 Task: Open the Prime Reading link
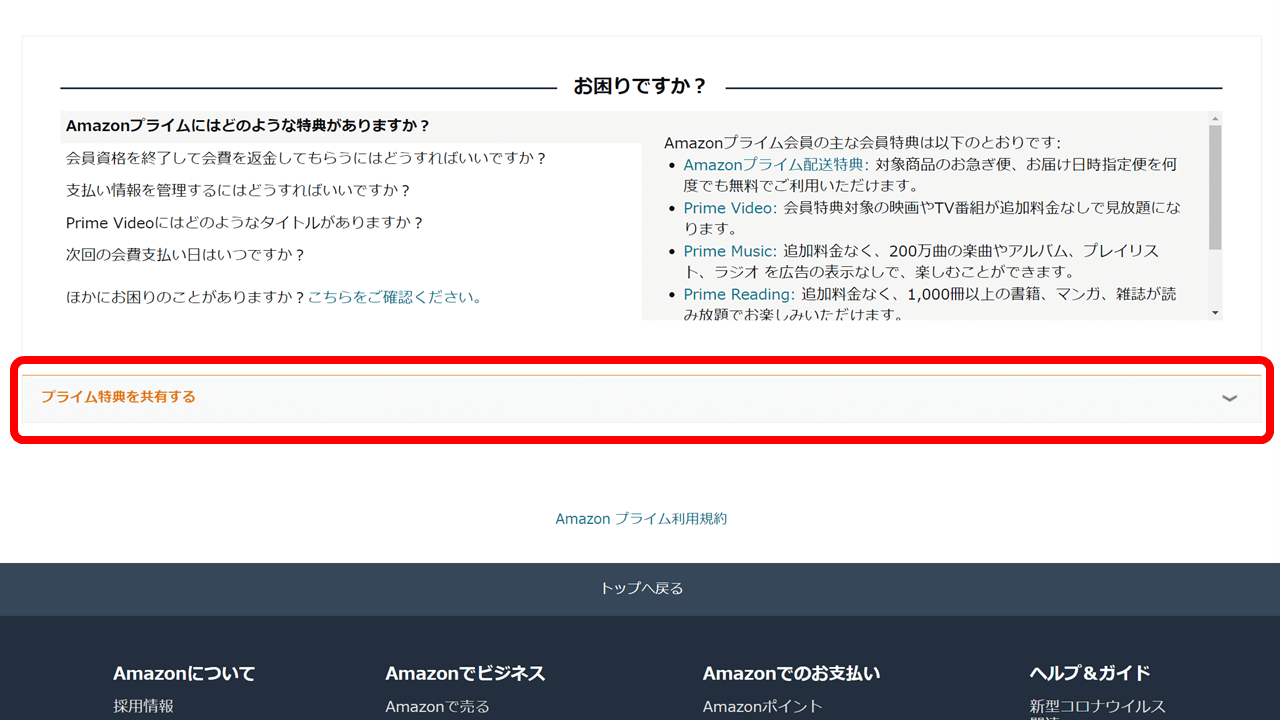[738, 294]
